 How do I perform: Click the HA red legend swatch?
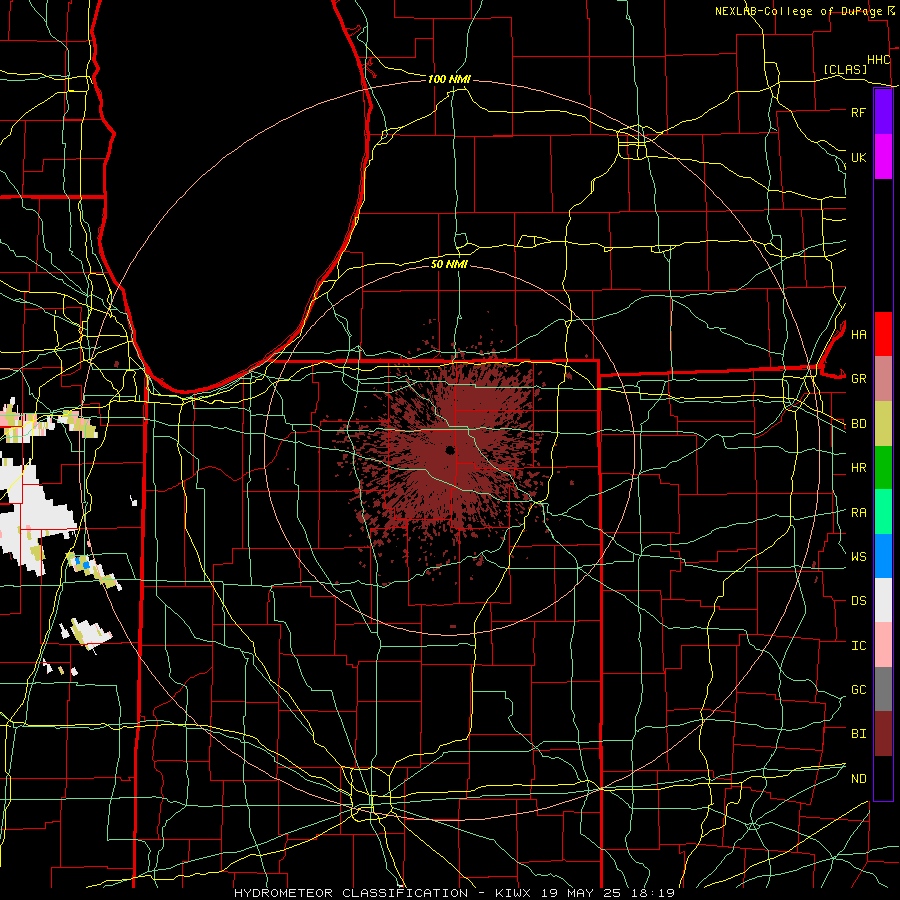pyautogui.click(x=883, y=334)
